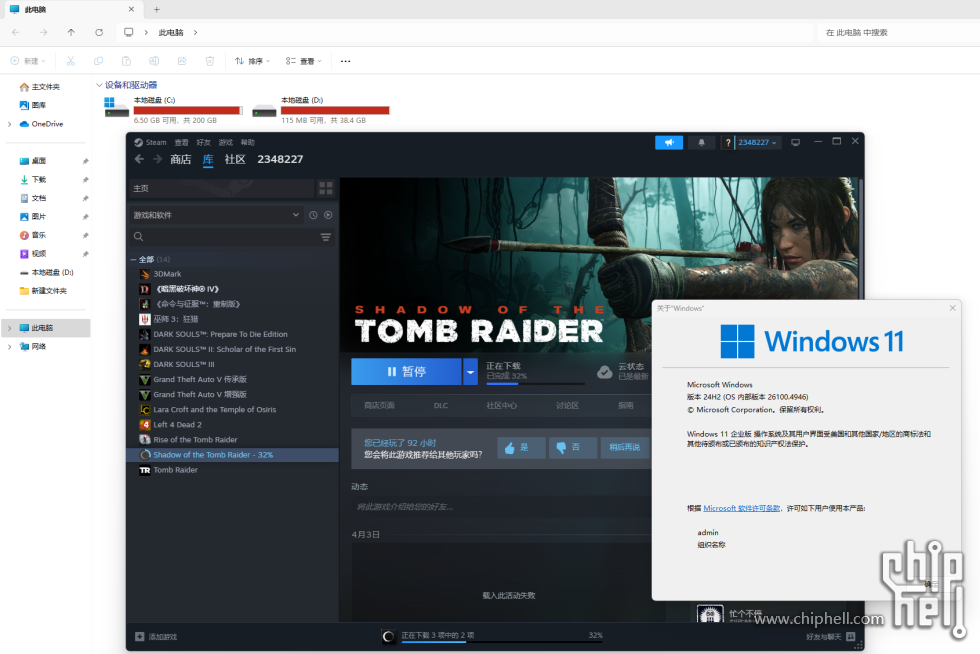The width and height of the screenshot is (980, 654).
Task: Open the 讨论区 discussions tab
Action: pos(568,406)
